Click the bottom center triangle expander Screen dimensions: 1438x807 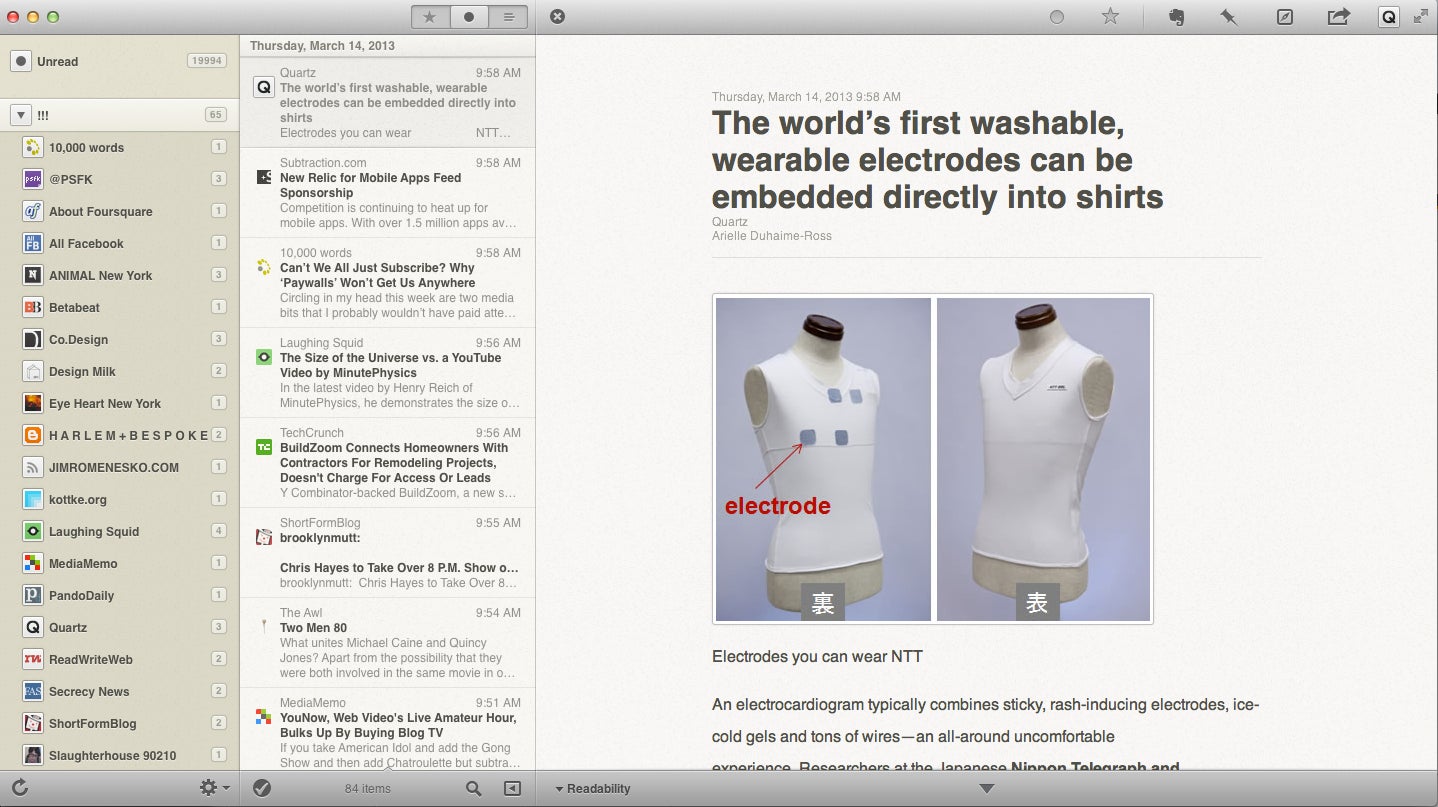(x=987, y=788)
